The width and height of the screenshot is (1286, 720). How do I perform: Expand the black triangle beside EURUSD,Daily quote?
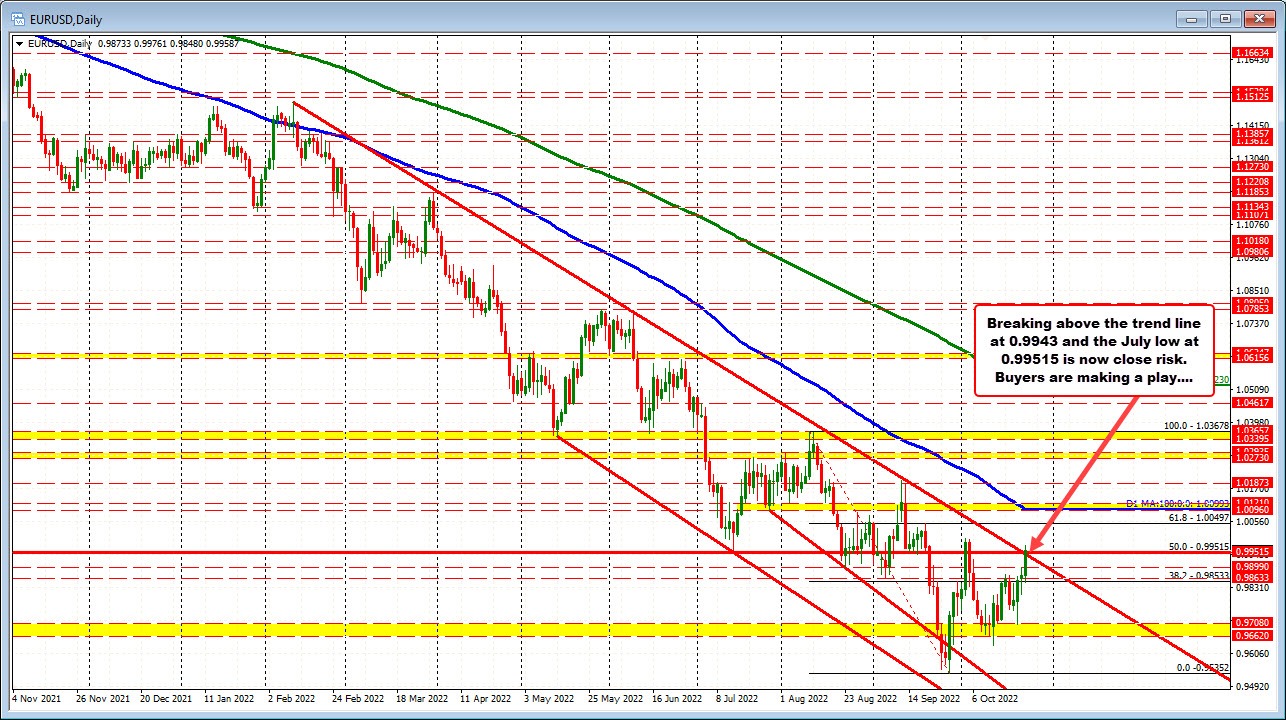(19, 44)
